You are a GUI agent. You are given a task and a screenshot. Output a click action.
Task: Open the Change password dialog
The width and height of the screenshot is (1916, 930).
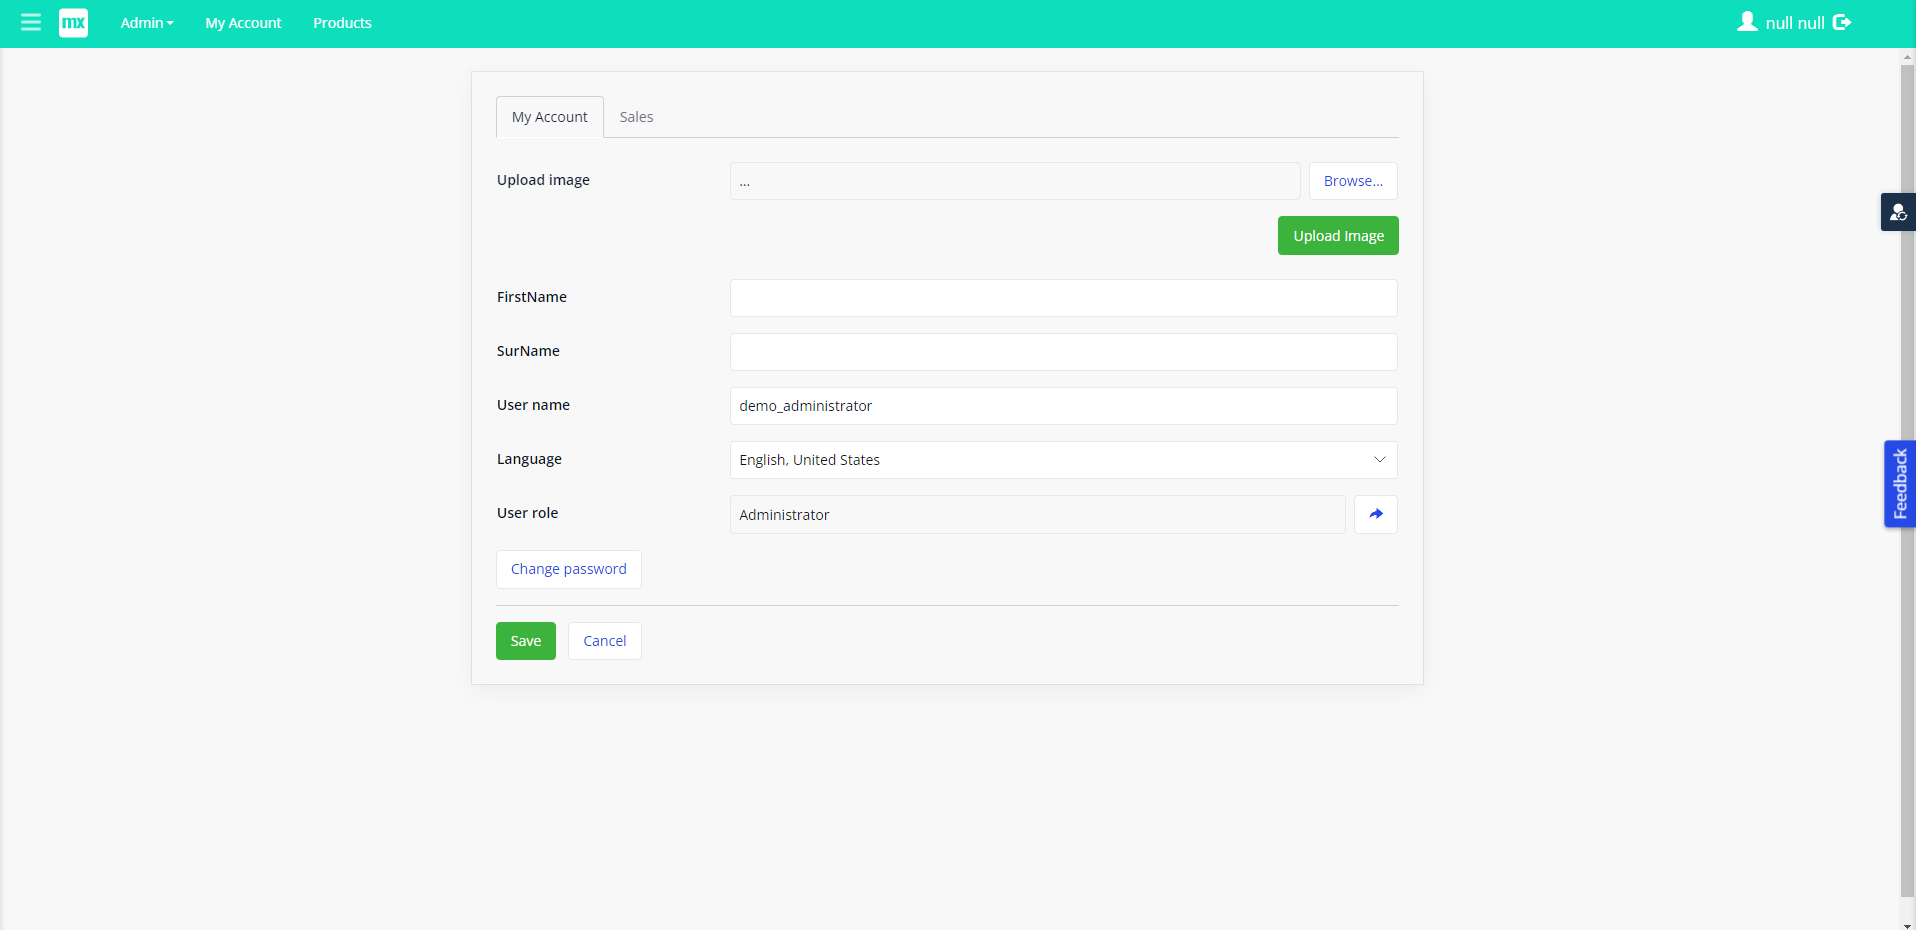[568, 568]
